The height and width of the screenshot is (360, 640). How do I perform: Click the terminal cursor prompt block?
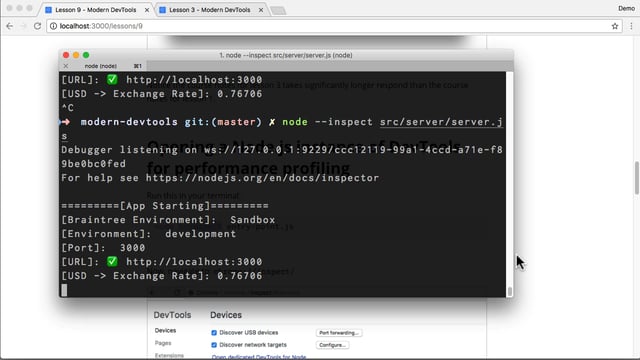pos(64,290)
